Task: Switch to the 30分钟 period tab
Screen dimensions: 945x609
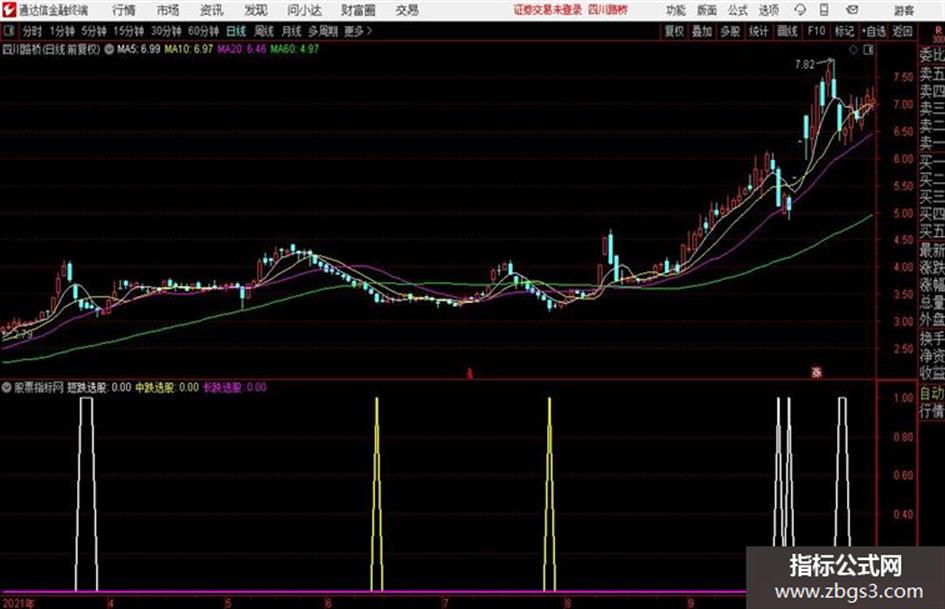Action: (x=166, y=31)
